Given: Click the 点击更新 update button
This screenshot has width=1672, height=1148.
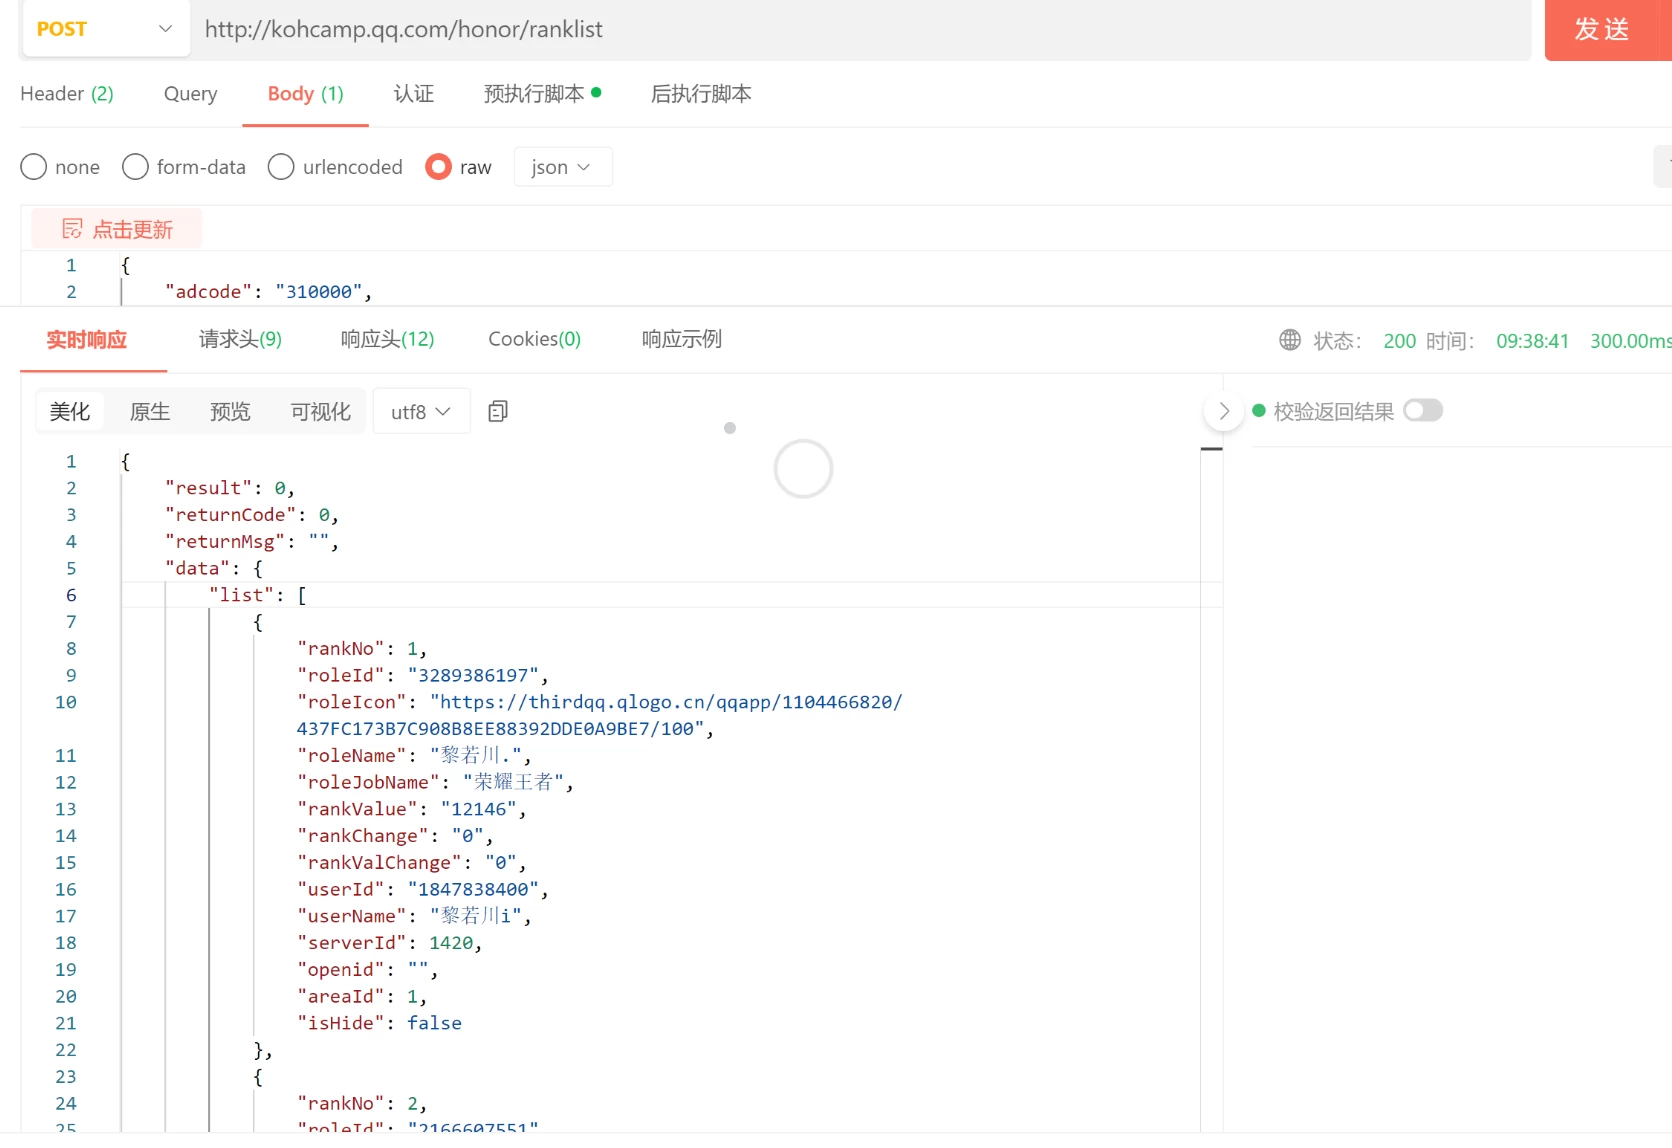Looking at the screenshot, I should click(117, 229).
